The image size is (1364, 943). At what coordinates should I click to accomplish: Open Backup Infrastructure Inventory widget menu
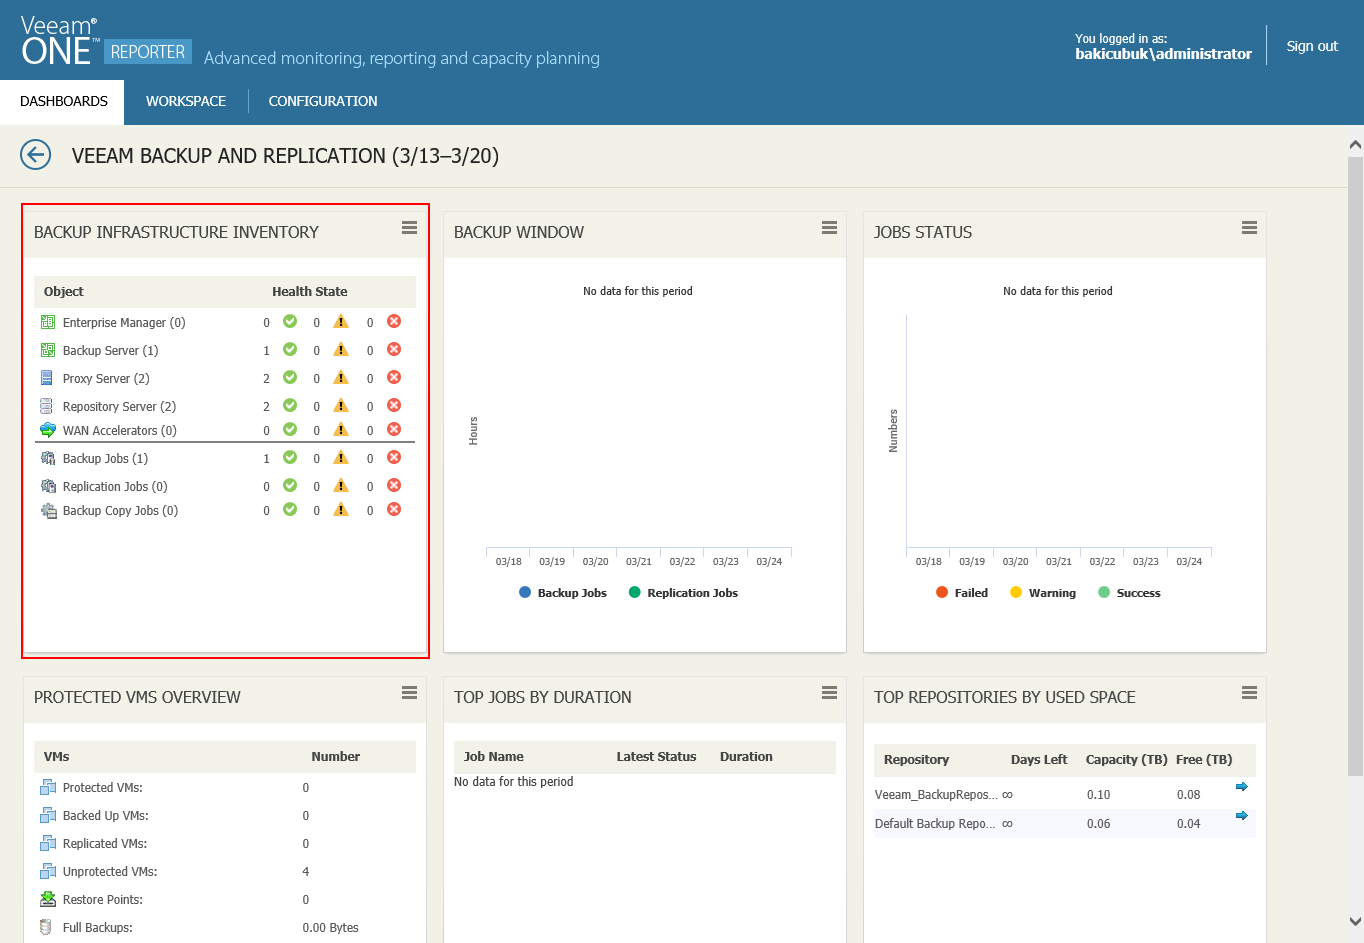pyautogui.click(x=409, y=228)
